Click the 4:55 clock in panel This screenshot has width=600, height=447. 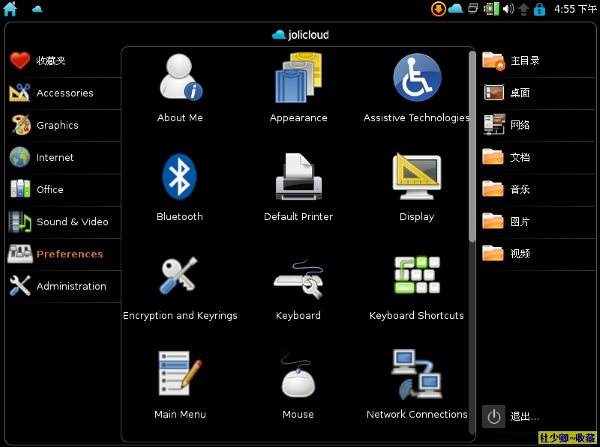pos(576,9)
